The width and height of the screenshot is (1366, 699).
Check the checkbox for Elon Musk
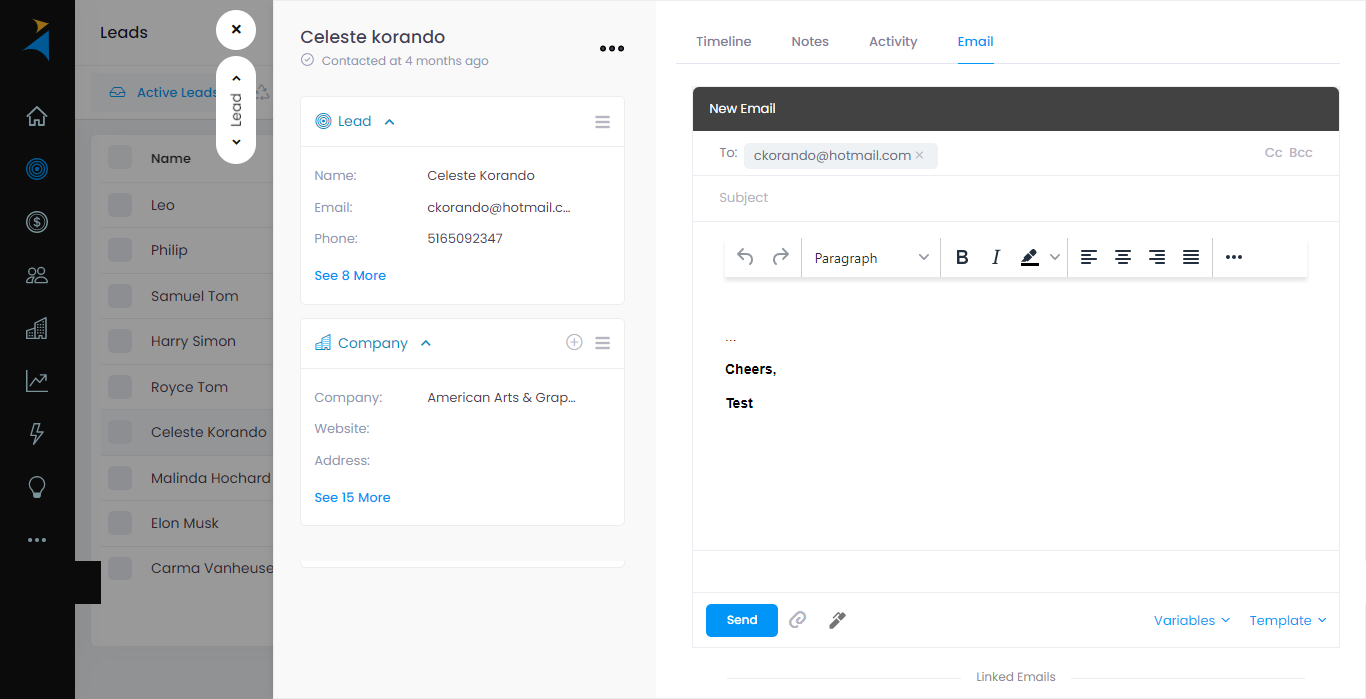120,522
